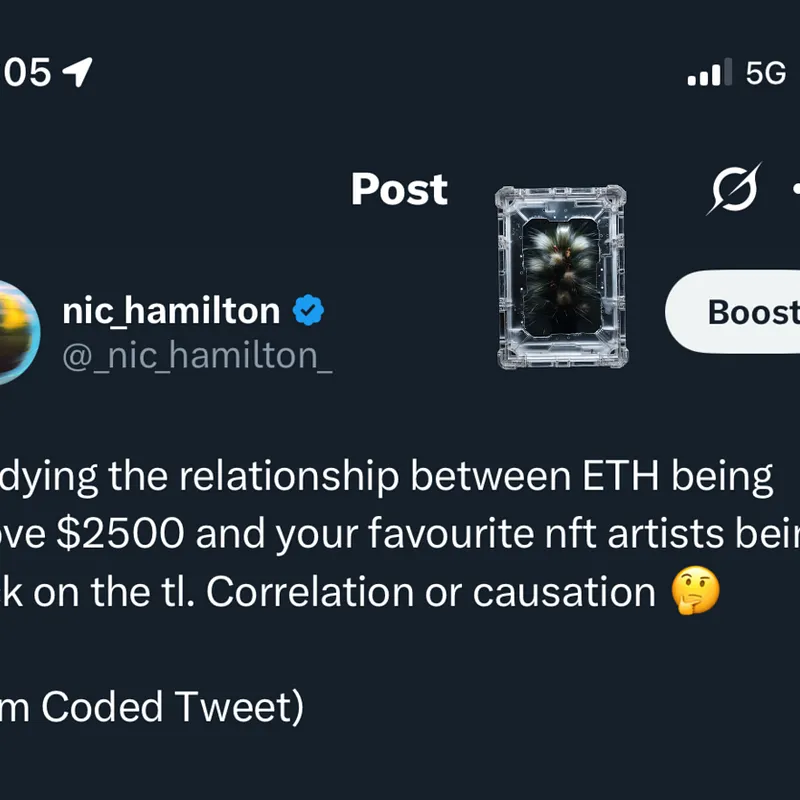View the framed NFT card image

561,277
